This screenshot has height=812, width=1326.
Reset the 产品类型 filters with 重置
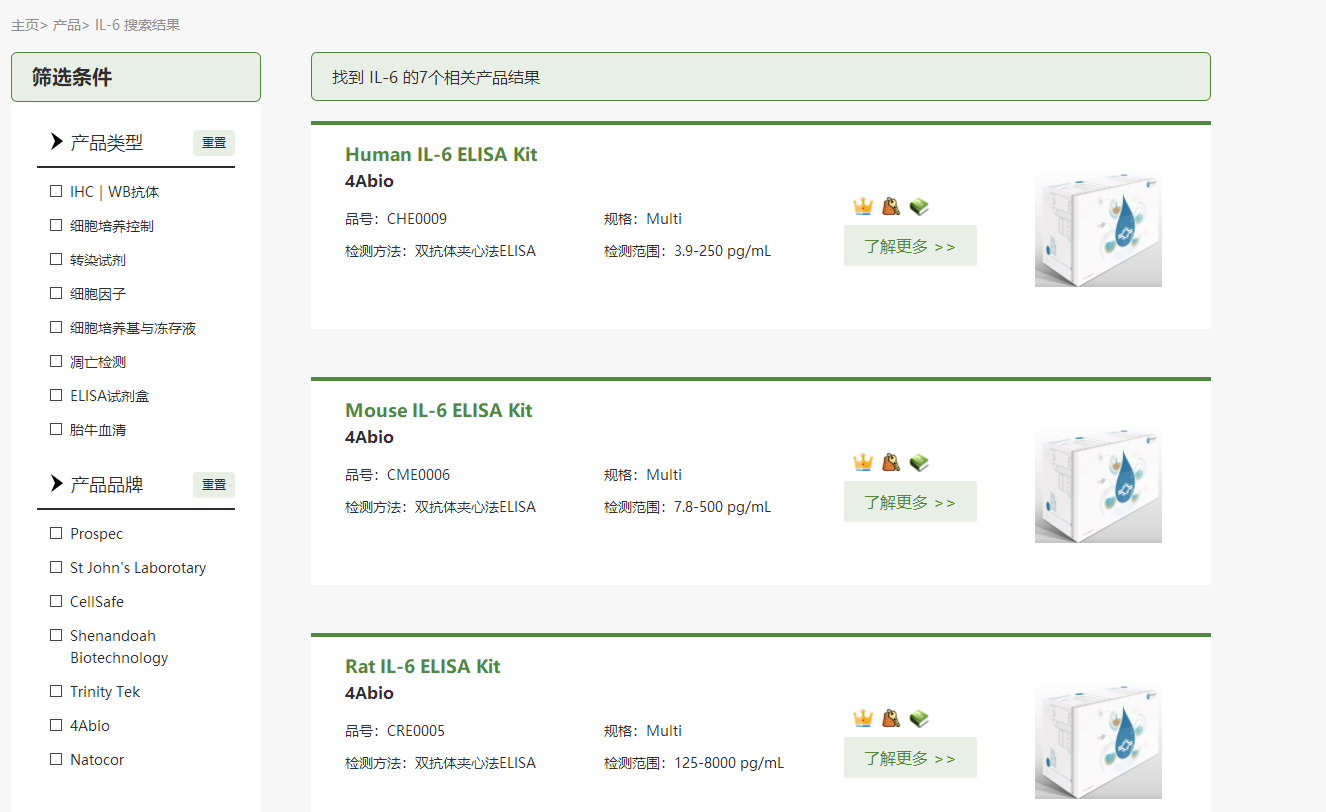[x=214, y=143]
